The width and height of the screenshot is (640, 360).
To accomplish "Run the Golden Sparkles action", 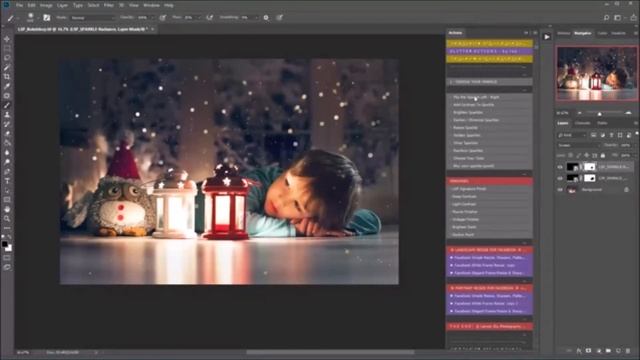I will click(489, 135).
